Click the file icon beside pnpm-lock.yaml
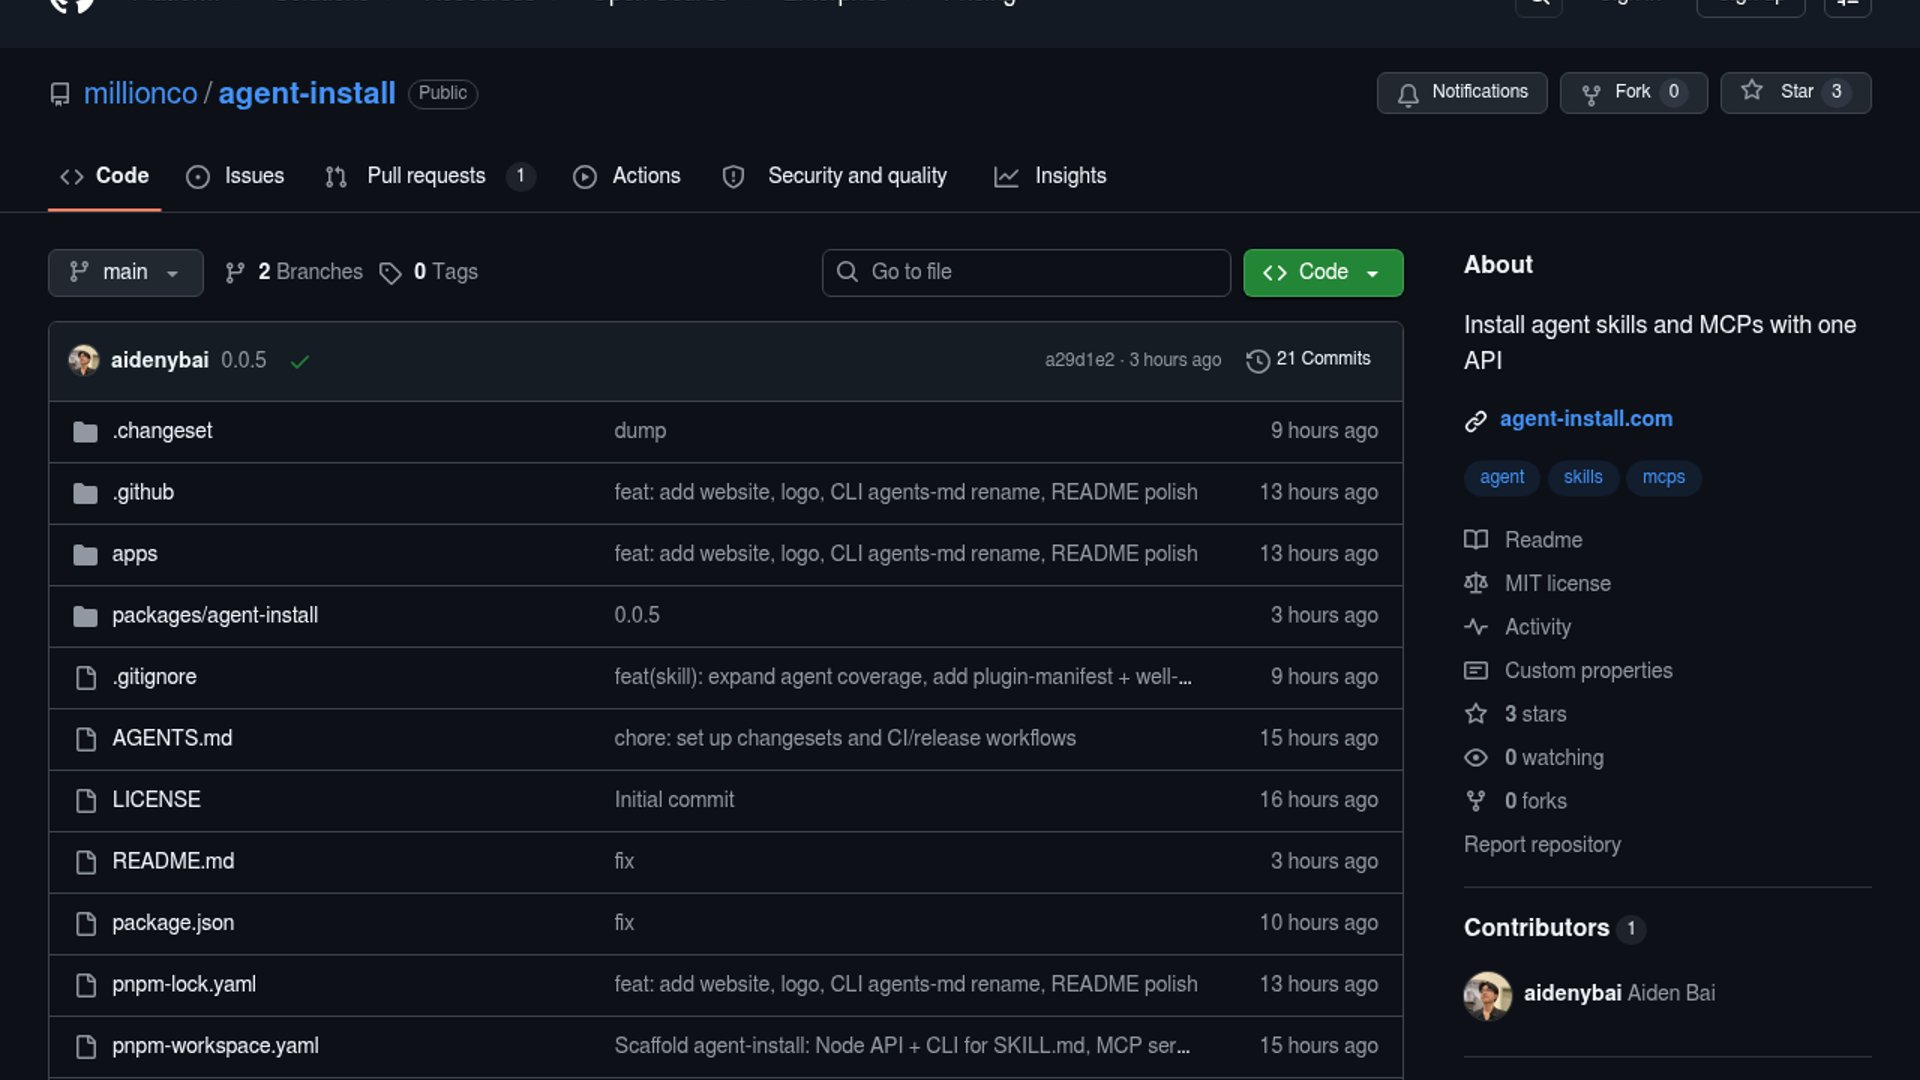Screen dimensions: 1920x1080 pyautogui.click(x=86, y=985)
